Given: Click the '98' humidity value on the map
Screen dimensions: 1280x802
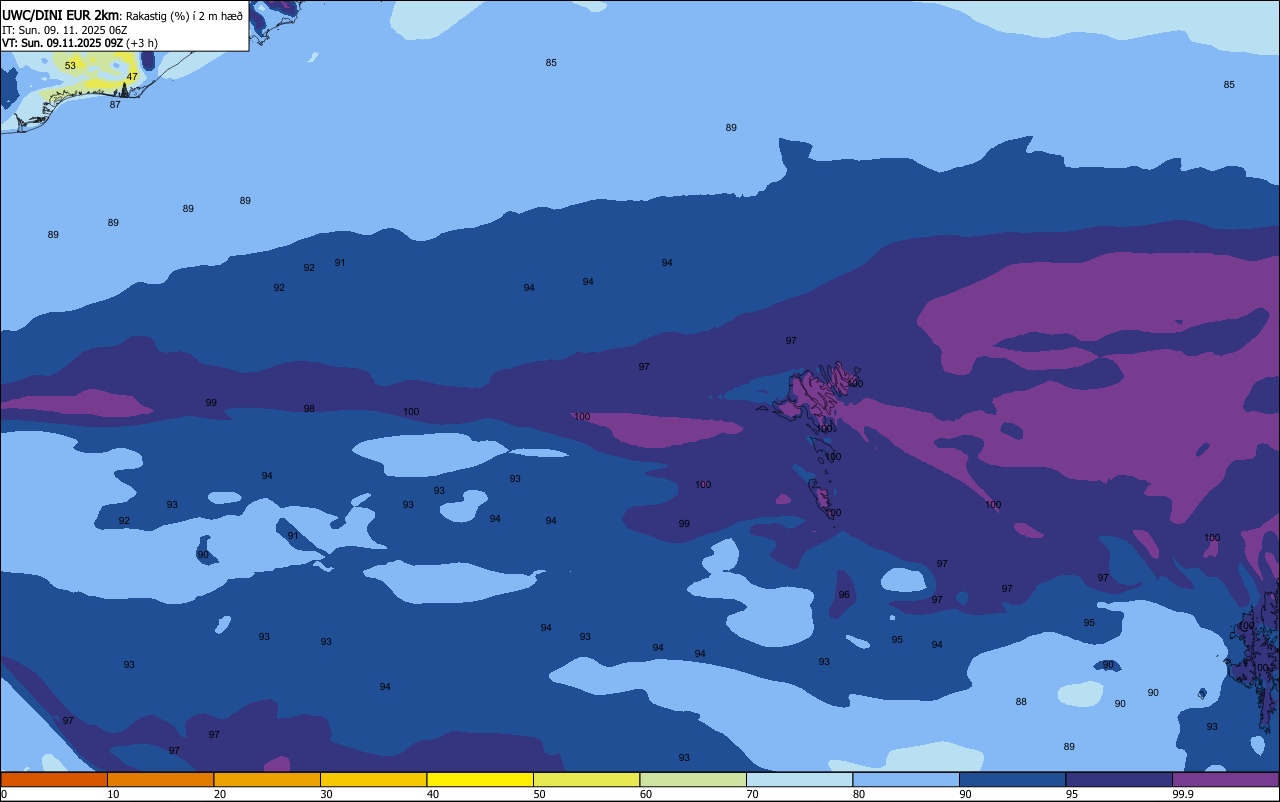Looking at the screenshot, I should coord(309,409).
